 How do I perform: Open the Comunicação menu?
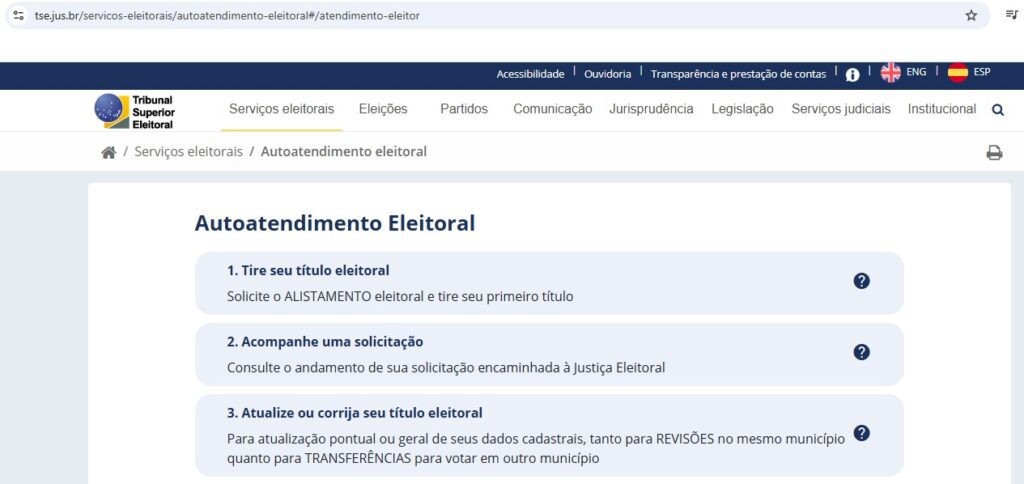[x=552, y=109]
